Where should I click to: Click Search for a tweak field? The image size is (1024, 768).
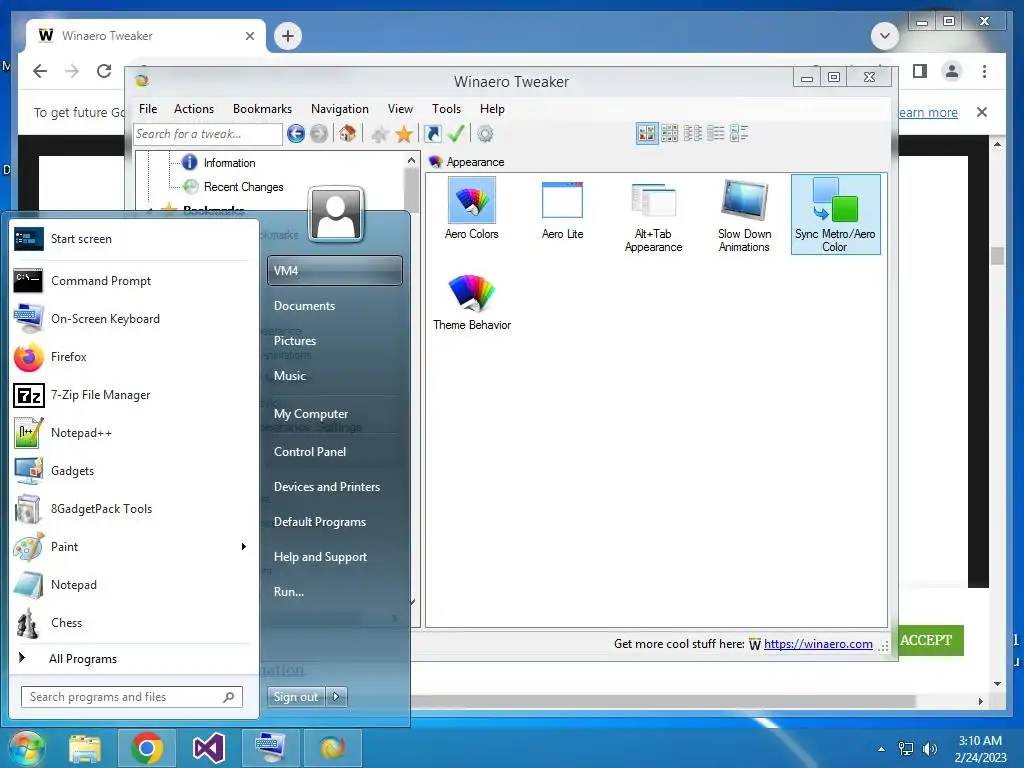(208, 134)
